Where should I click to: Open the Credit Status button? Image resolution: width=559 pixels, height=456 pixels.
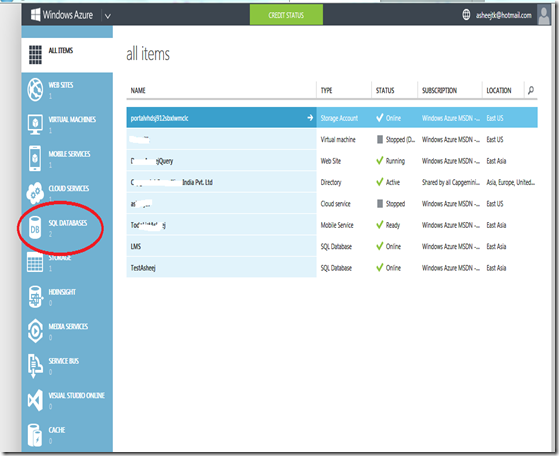tap(286, 15)
